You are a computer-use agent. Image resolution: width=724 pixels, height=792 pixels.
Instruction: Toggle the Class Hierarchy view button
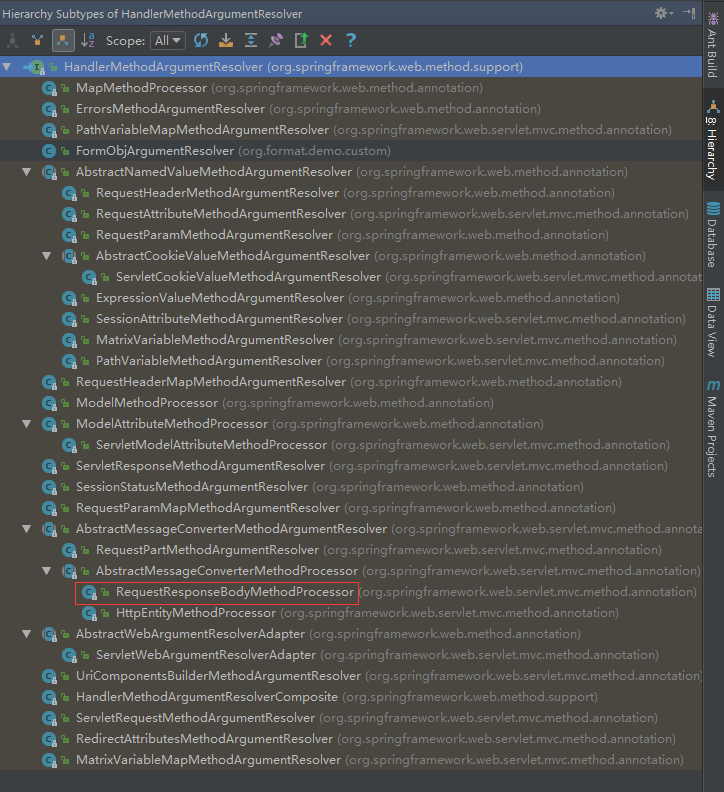coord(13,40)
